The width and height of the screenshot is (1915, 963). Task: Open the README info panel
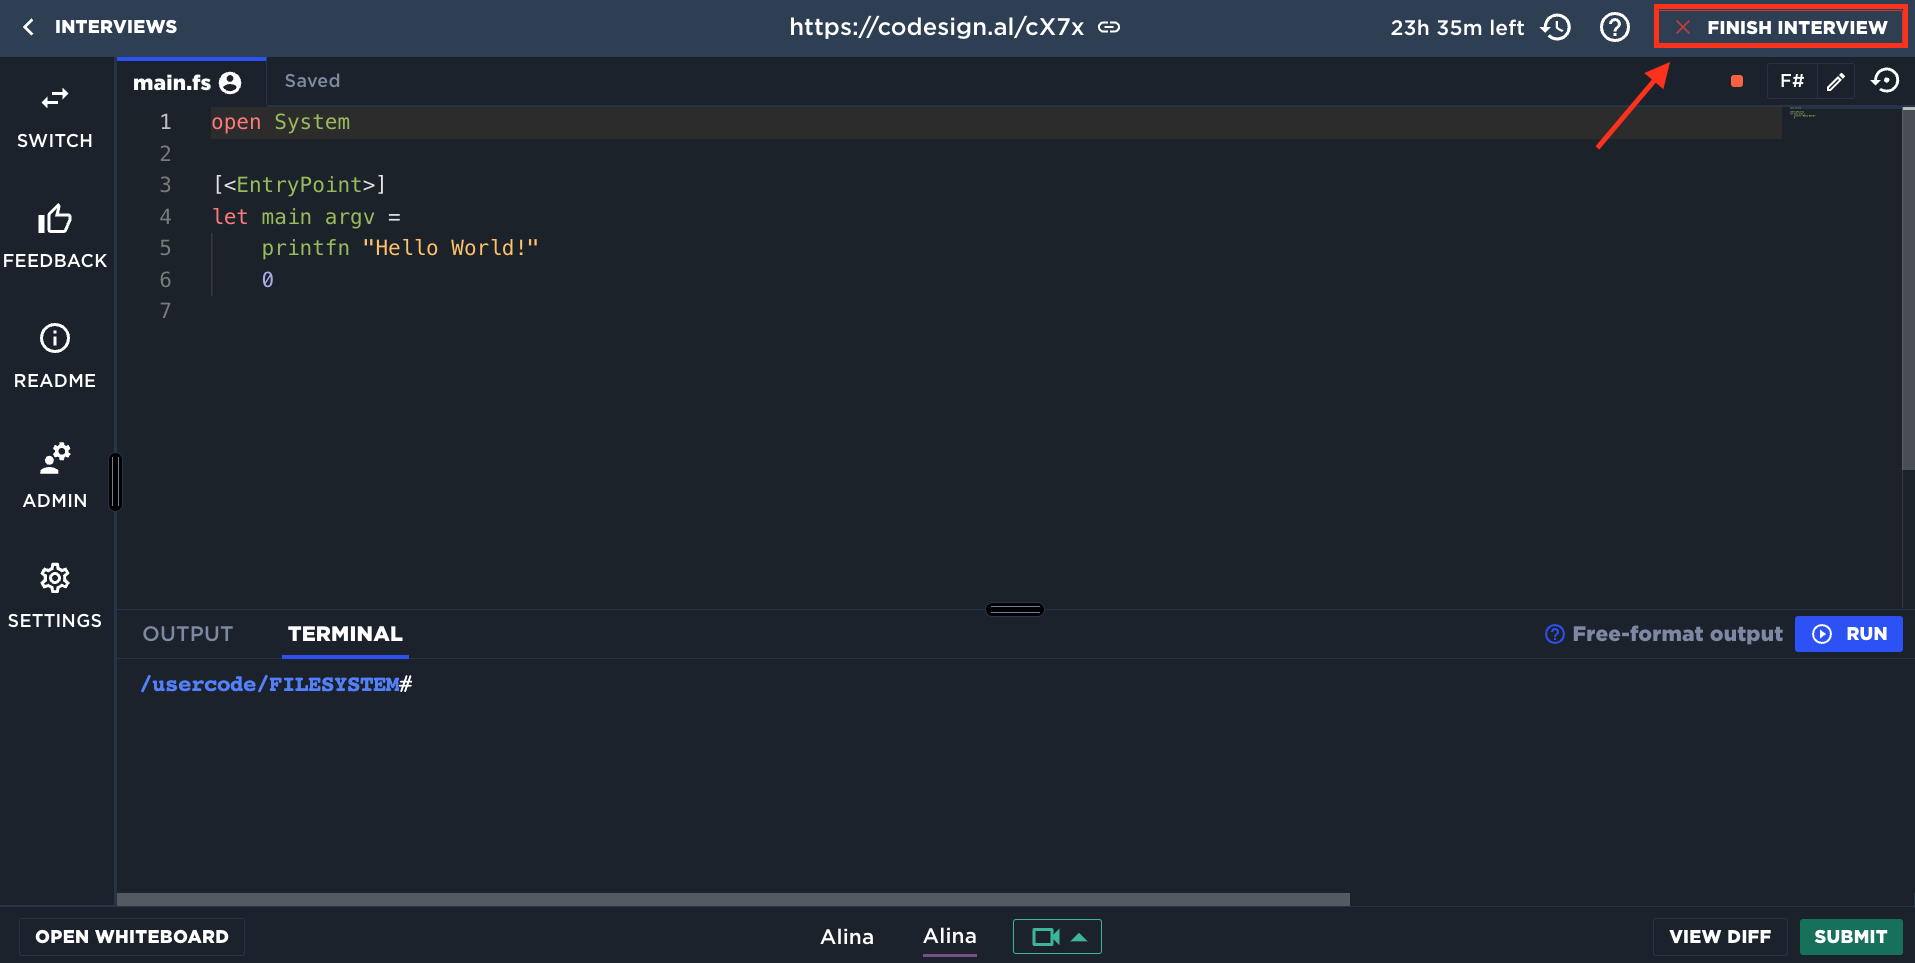click(x=55, y=357)
